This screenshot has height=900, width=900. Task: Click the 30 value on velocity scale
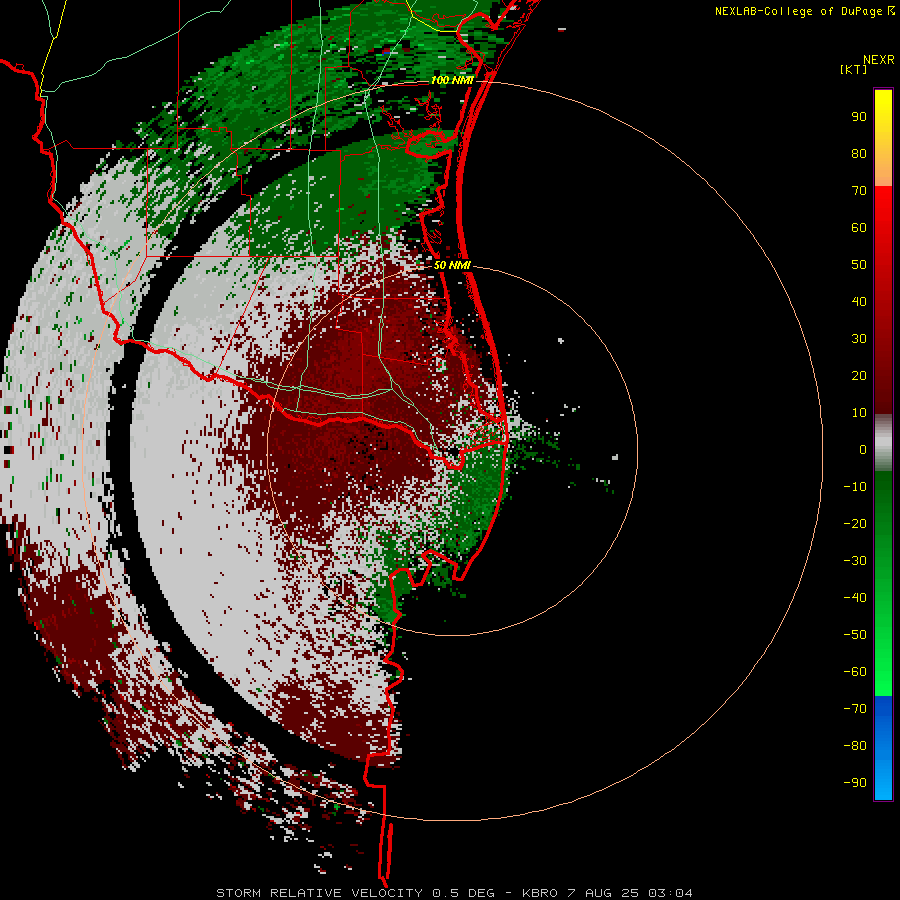pos(859,339)
